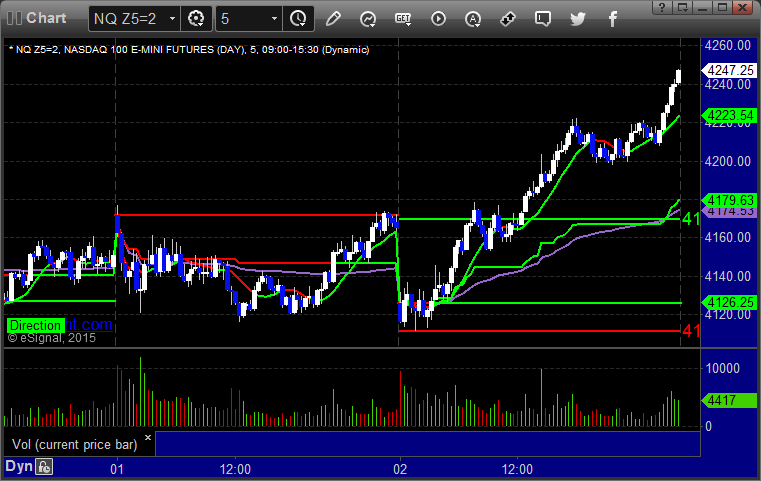Click the 10000 volume axis label
The height and width of the screenshot is (481, 761).
723,368
